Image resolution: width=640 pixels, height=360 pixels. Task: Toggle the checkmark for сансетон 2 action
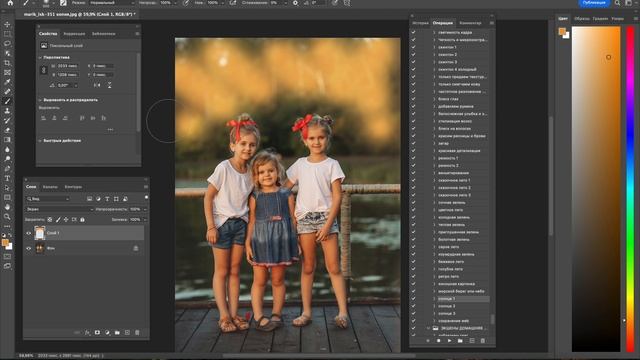tap(413, 54)
